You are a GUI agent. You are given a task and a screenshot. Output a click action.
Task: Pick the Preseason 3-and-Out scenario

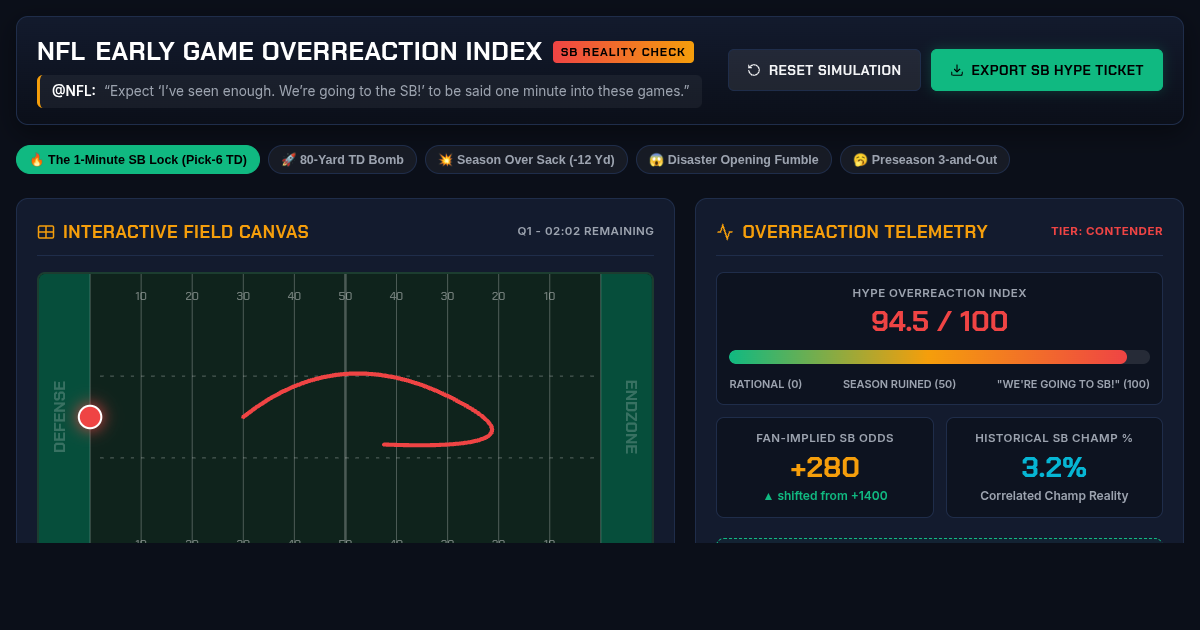pyautogui.click(x=925, y=160)
